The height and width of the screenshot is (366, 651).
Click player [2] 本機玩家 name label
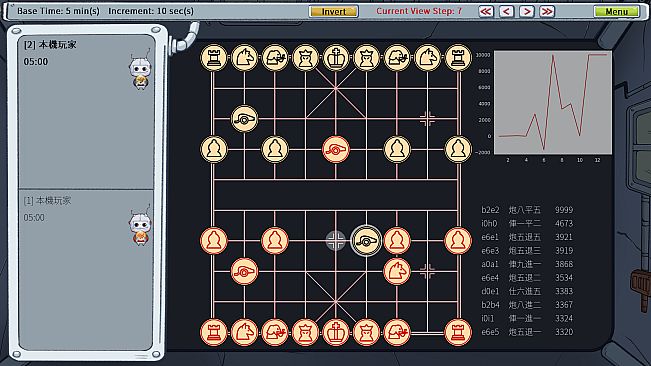click(x=50, y=45)
